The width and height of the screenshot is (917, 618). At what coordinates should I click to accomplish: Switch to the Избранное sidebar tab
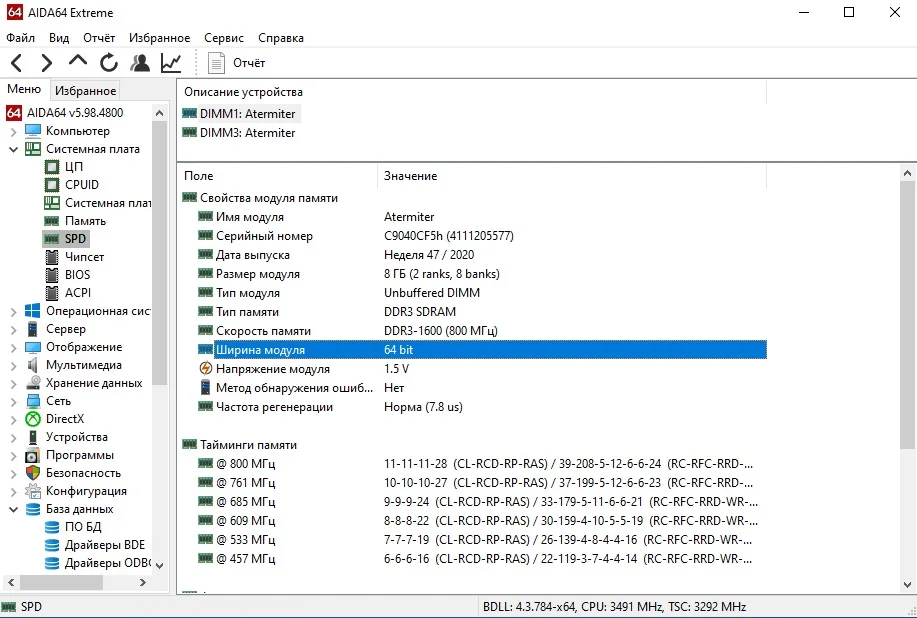click(x=85, y=91)
